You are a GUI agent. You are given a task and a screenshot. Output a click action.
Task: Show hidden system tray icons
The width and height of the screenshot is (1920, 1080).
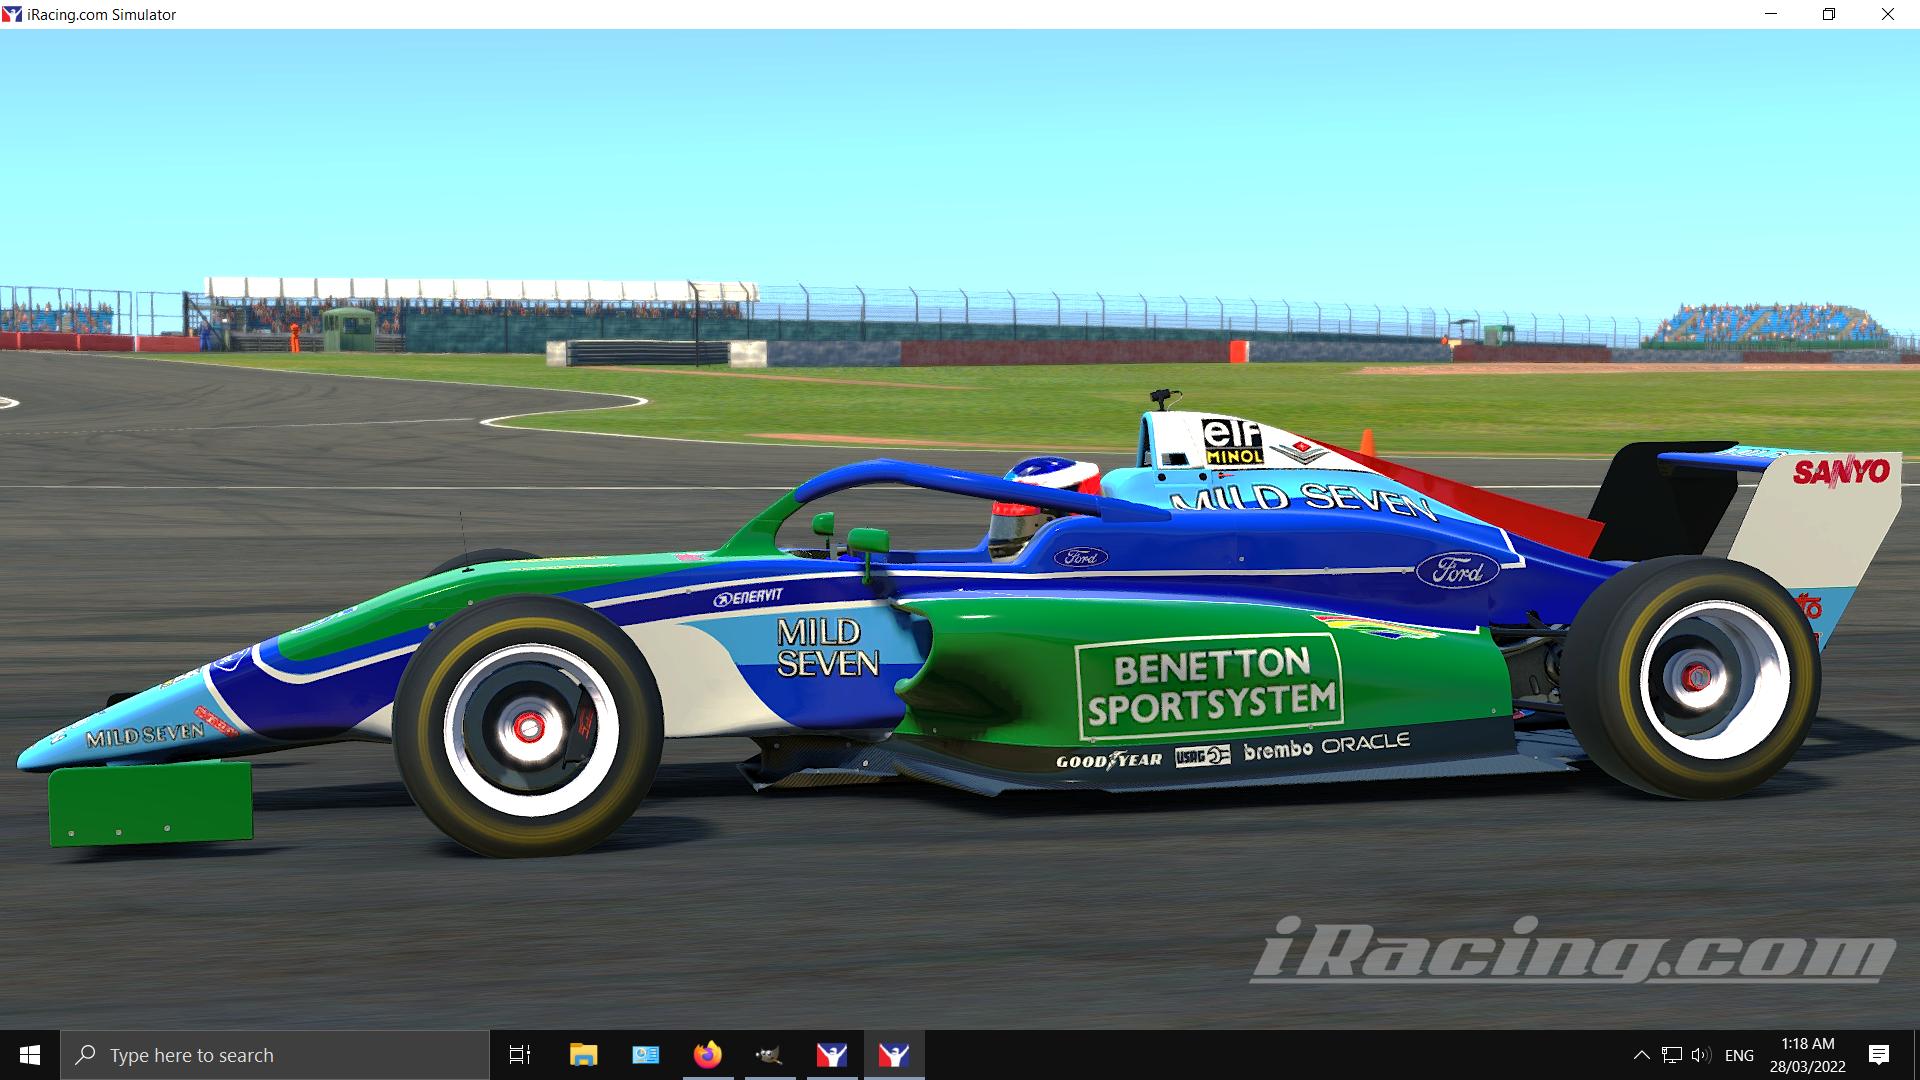click(1642, 1055)
